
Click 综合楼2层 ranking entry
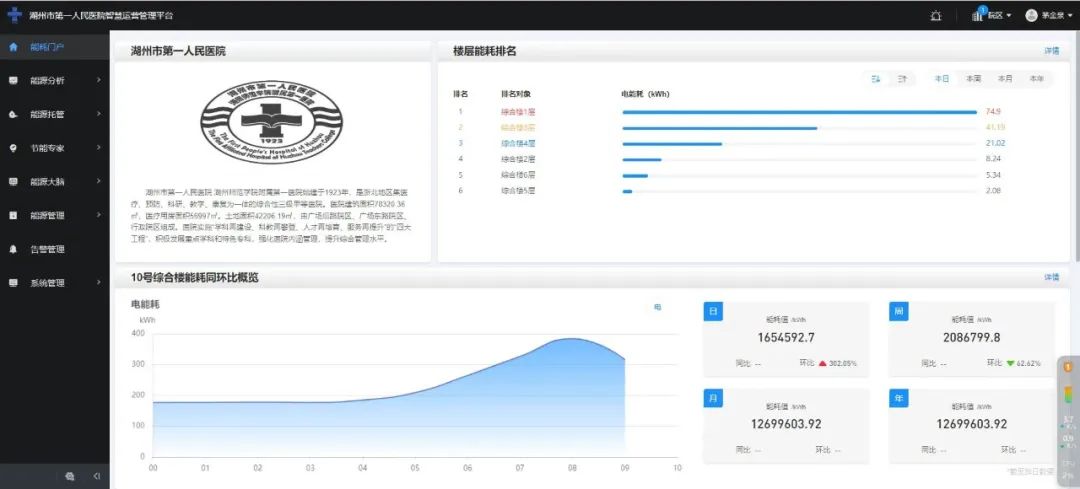518,159
